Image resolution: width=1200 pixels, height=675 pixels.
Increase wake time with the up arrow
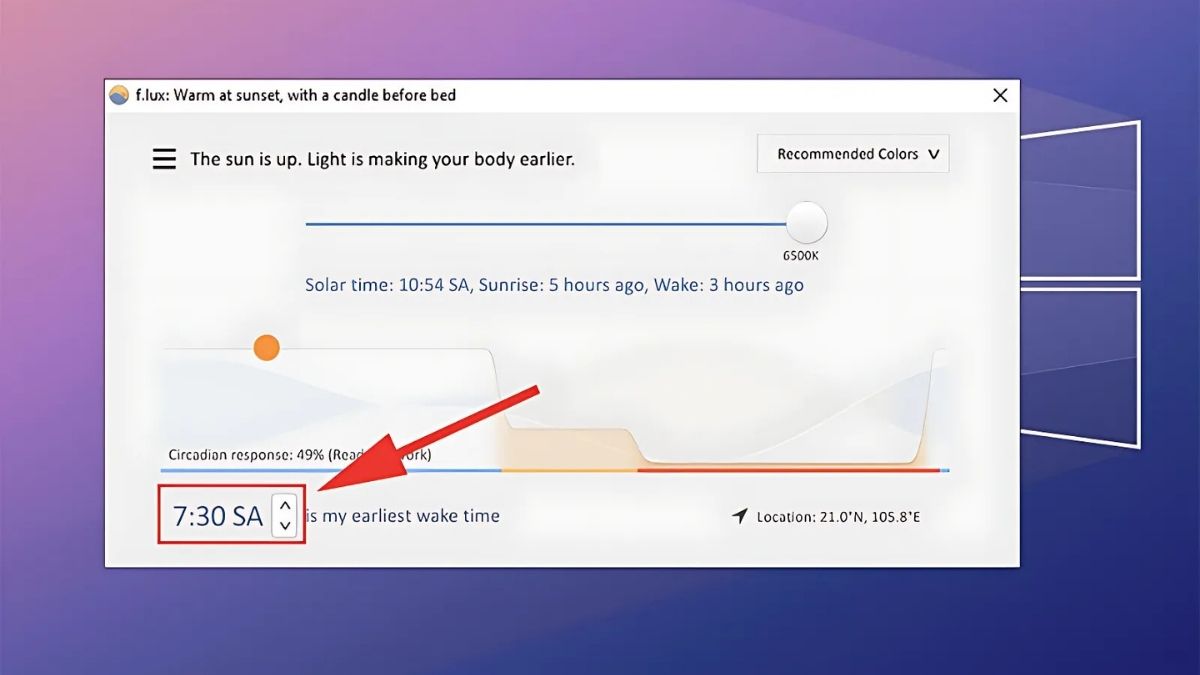(285, 507)
